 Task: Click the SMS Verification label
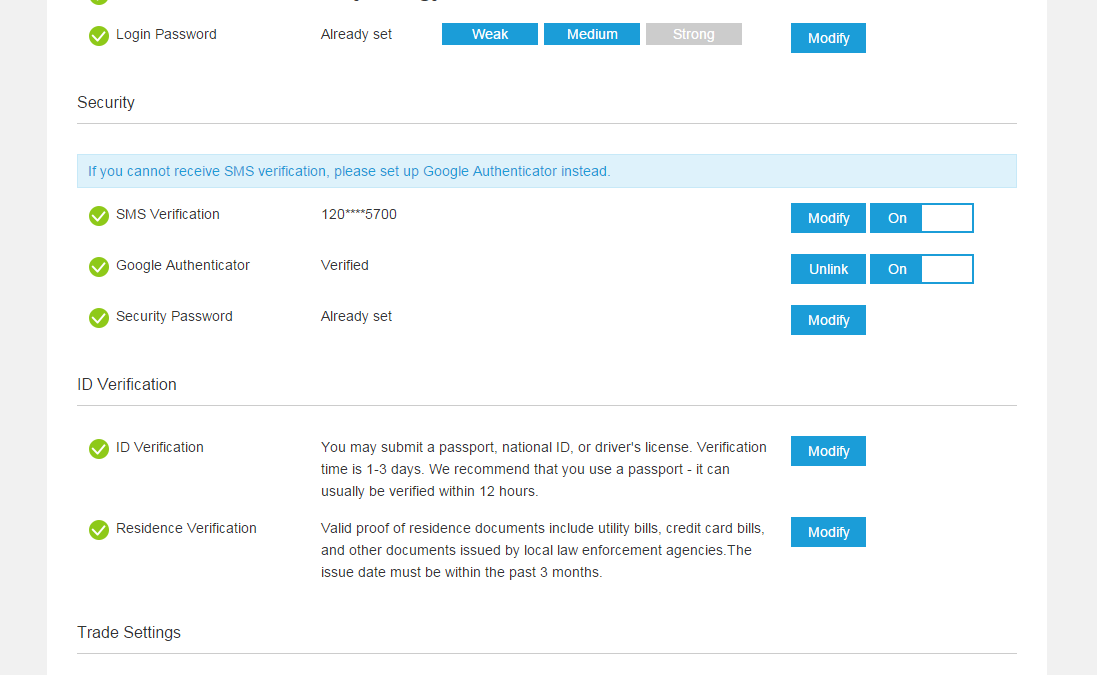168,215
